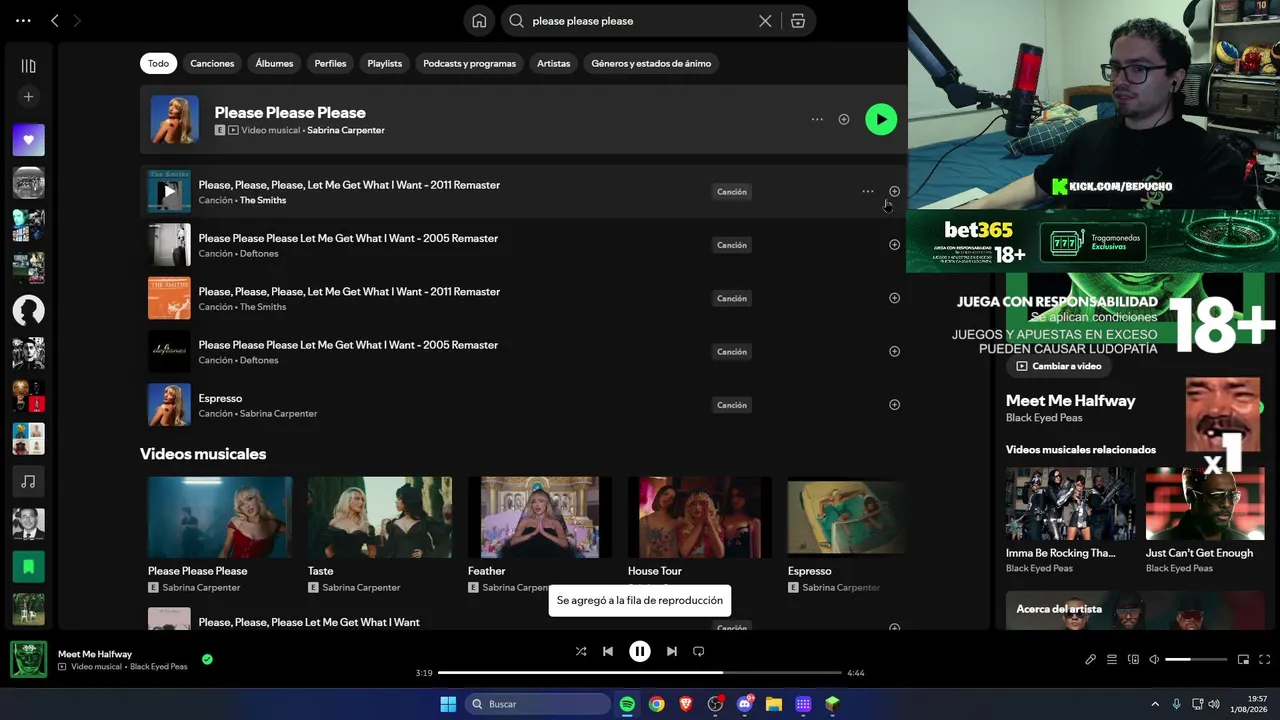Toggle Your Library sidebar icon

pos(28,66)
